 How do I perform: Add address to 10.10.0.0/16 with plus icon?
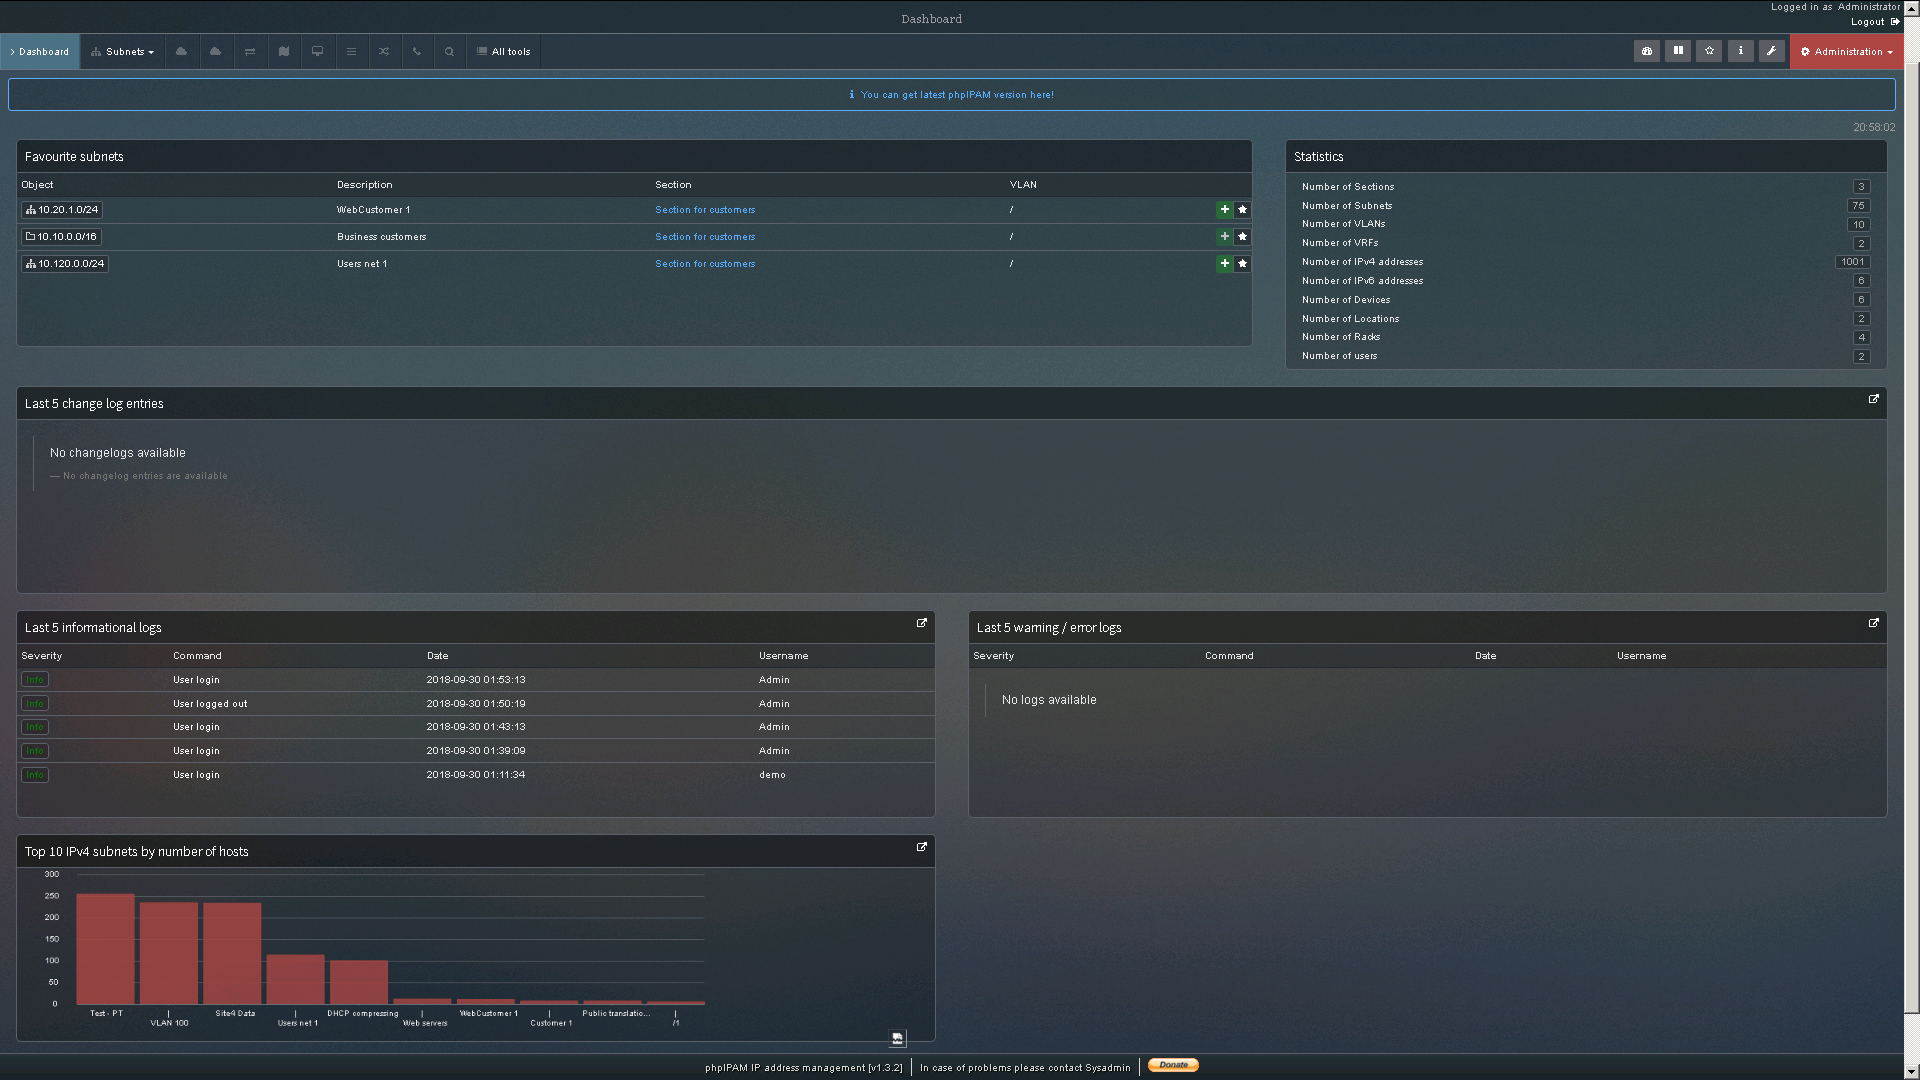tap(1224, 237)
